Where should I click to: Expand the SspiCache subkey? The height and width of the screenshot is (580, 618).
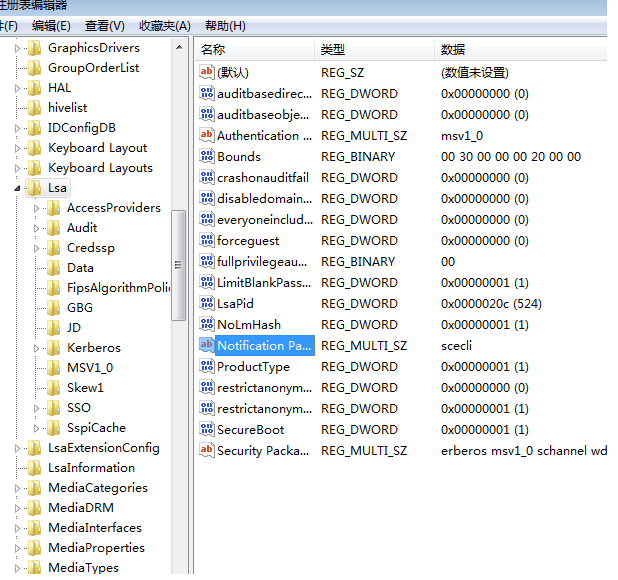tap(36, 428)
